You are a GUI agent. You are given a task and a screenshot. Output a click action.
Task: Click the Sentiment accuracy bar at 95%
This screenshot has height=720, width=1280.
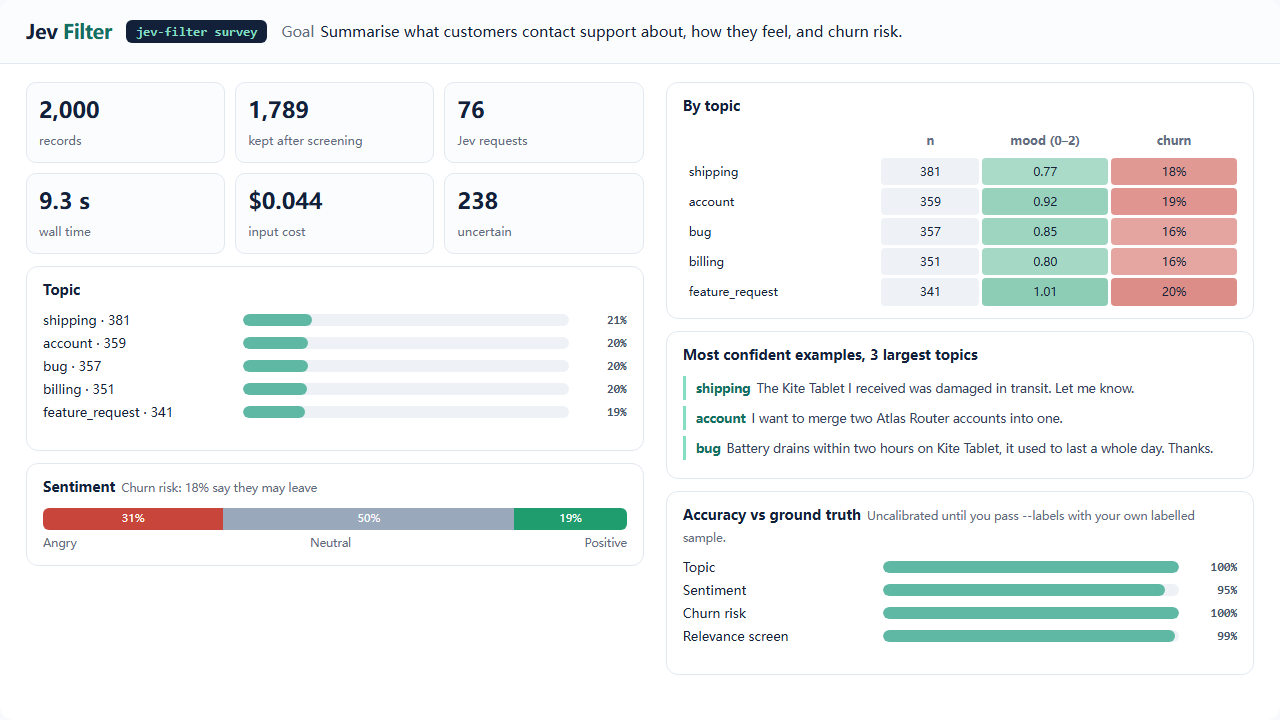point(1031,590)
